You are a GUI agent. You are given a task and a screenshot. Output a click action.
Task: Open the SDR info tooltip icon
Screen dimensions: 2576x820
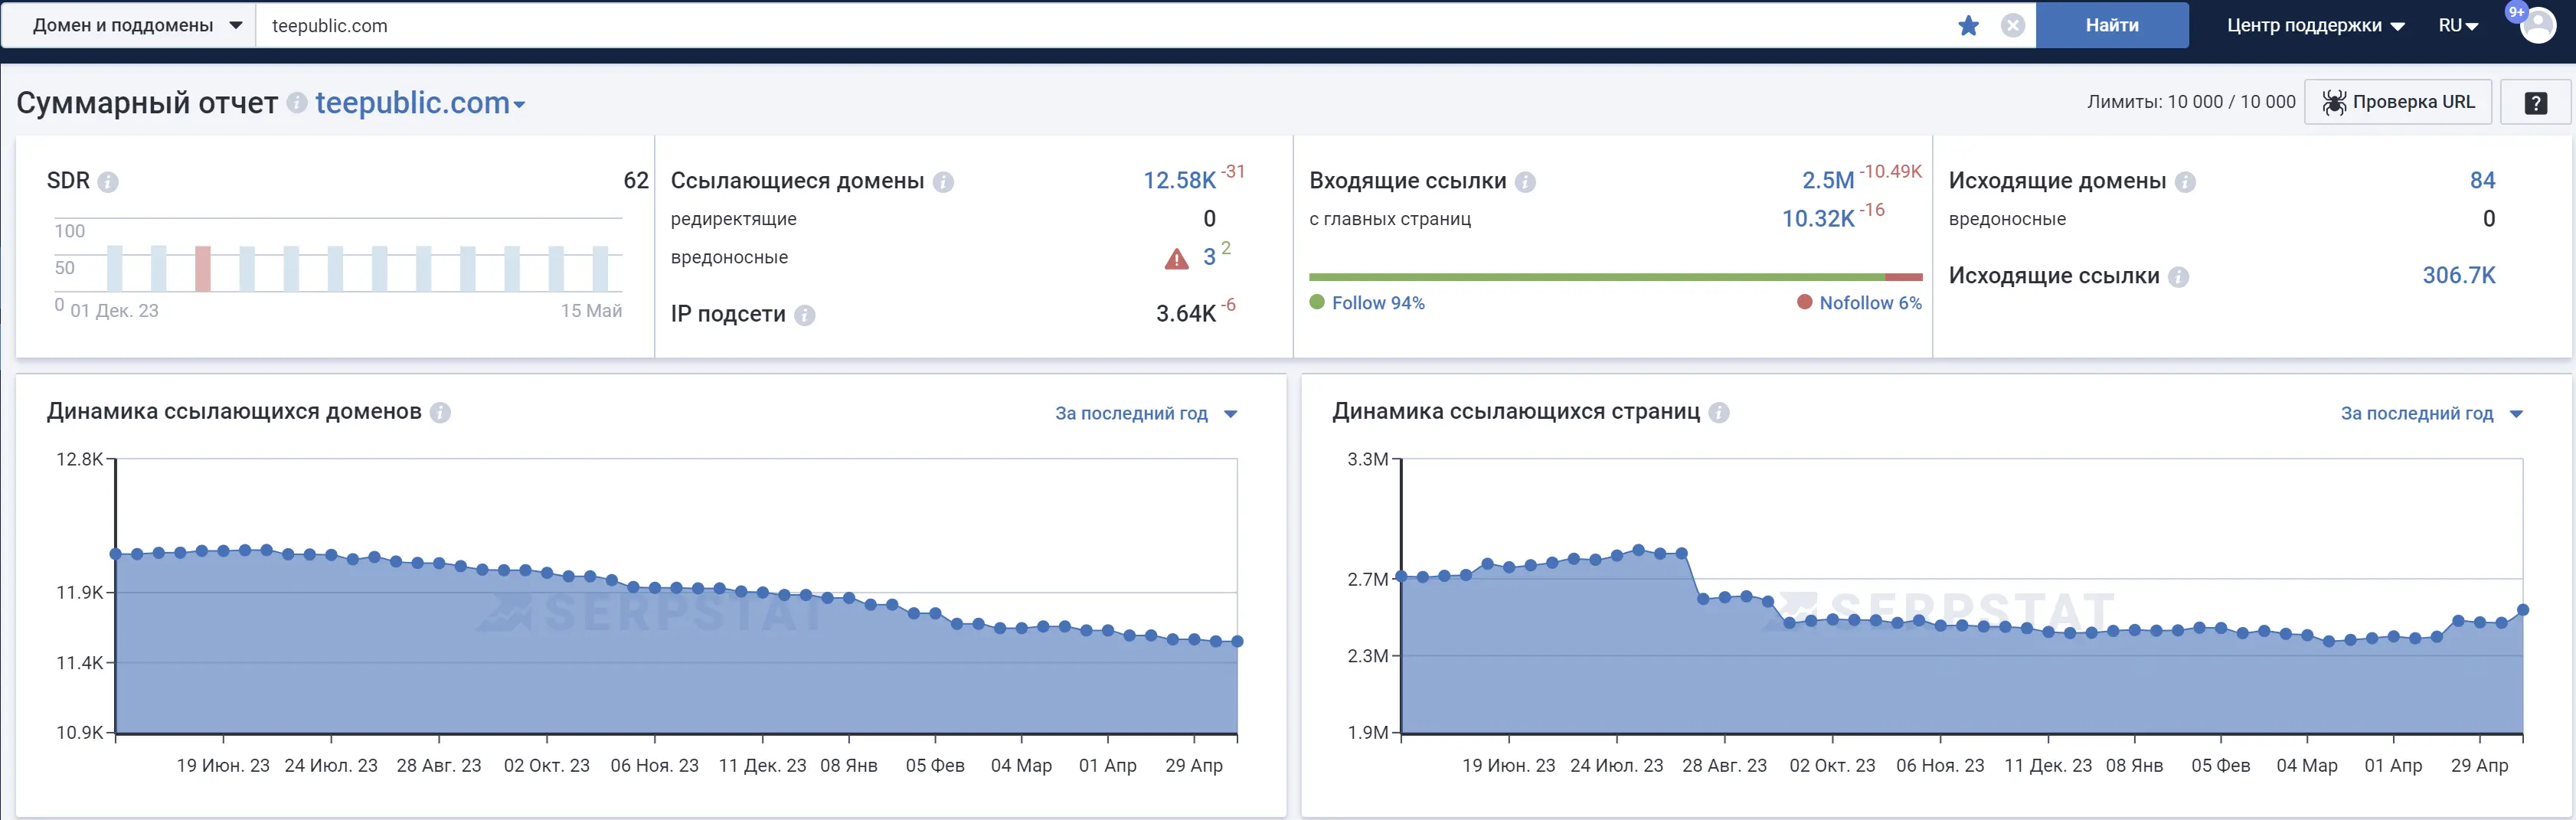point(109,182)
